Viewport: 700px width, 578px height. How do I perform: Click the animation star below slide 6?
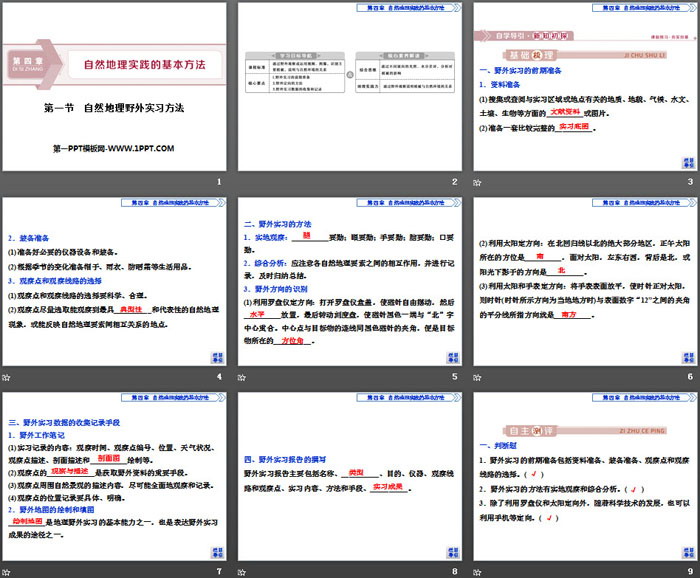478,376
